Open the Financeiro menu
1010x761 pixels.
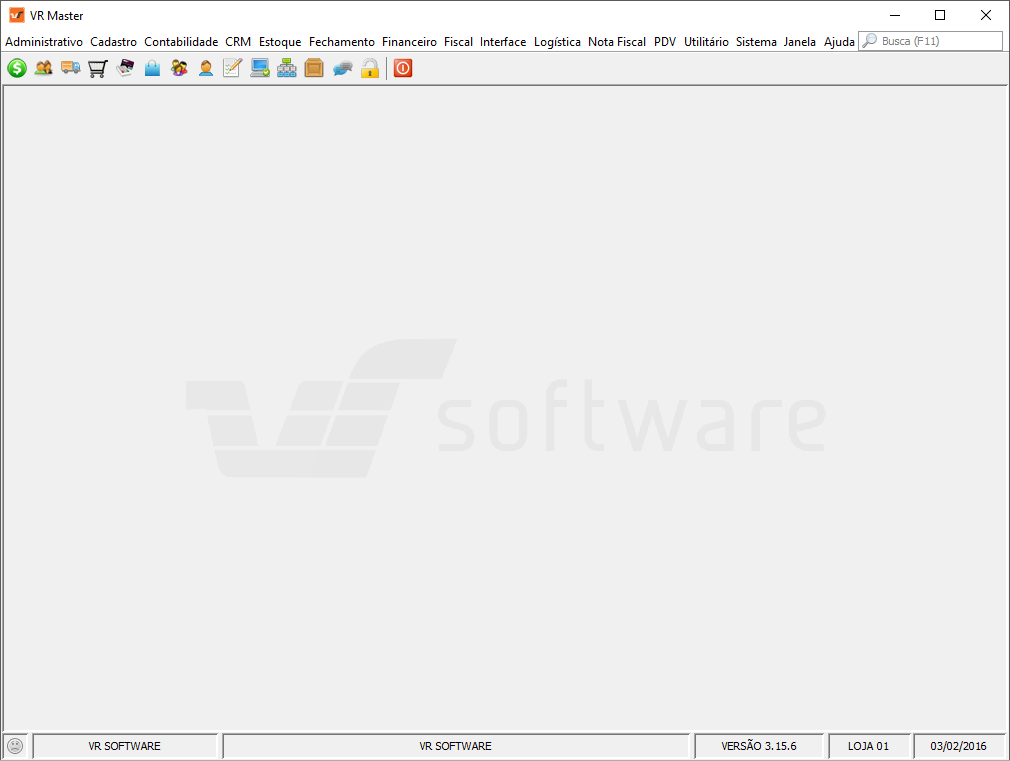(409, 42)
